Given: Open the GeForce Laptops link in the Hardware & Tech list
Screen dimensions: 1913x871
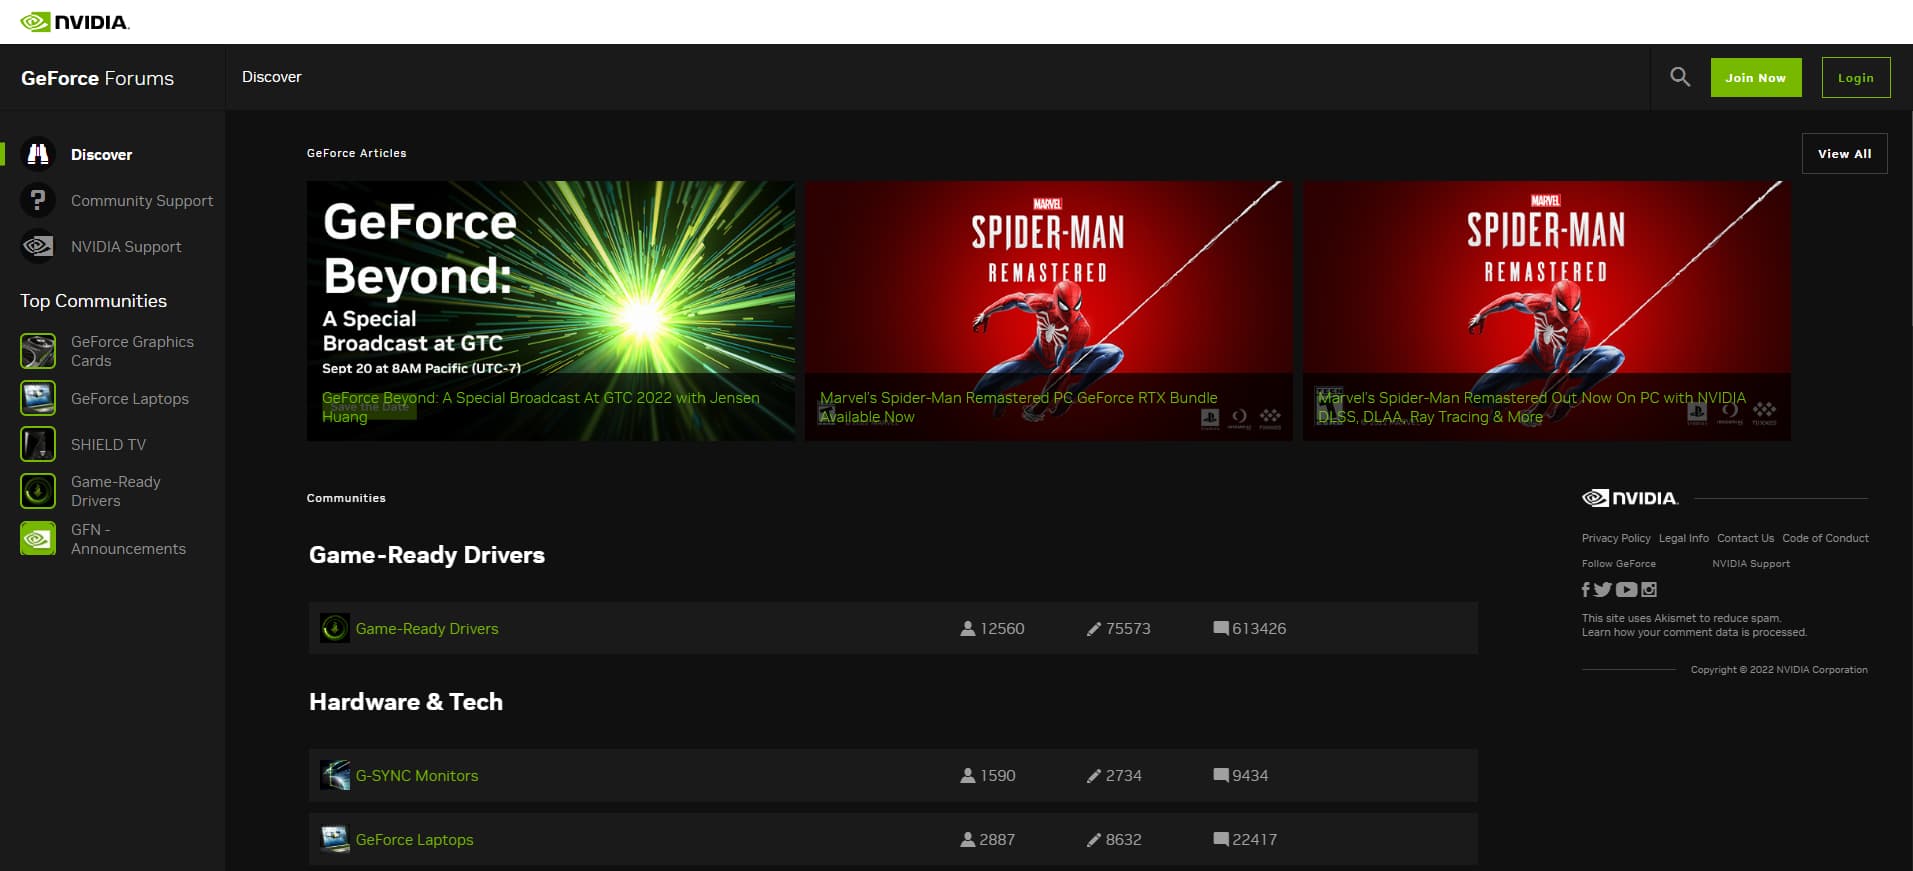Looking at the screenshot, I should click(415, 840).
